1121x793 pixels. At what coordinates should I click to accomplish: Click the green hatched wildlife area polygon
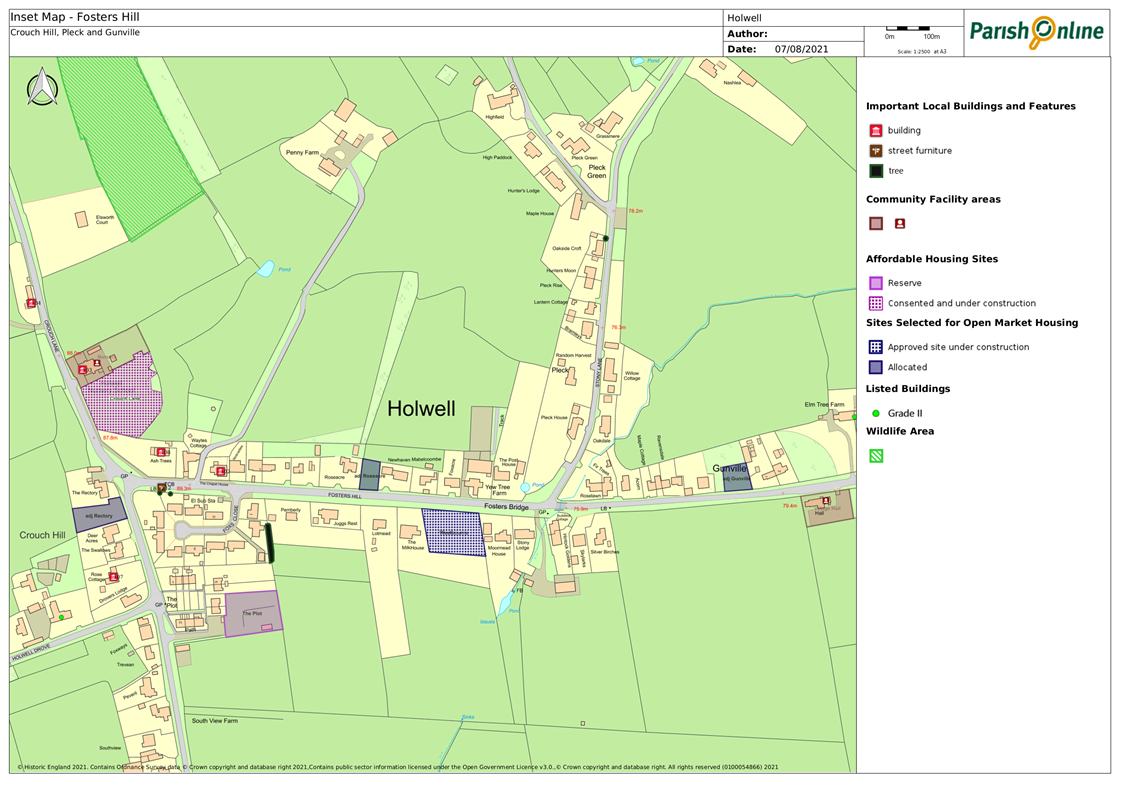click(x=130, y=147)
